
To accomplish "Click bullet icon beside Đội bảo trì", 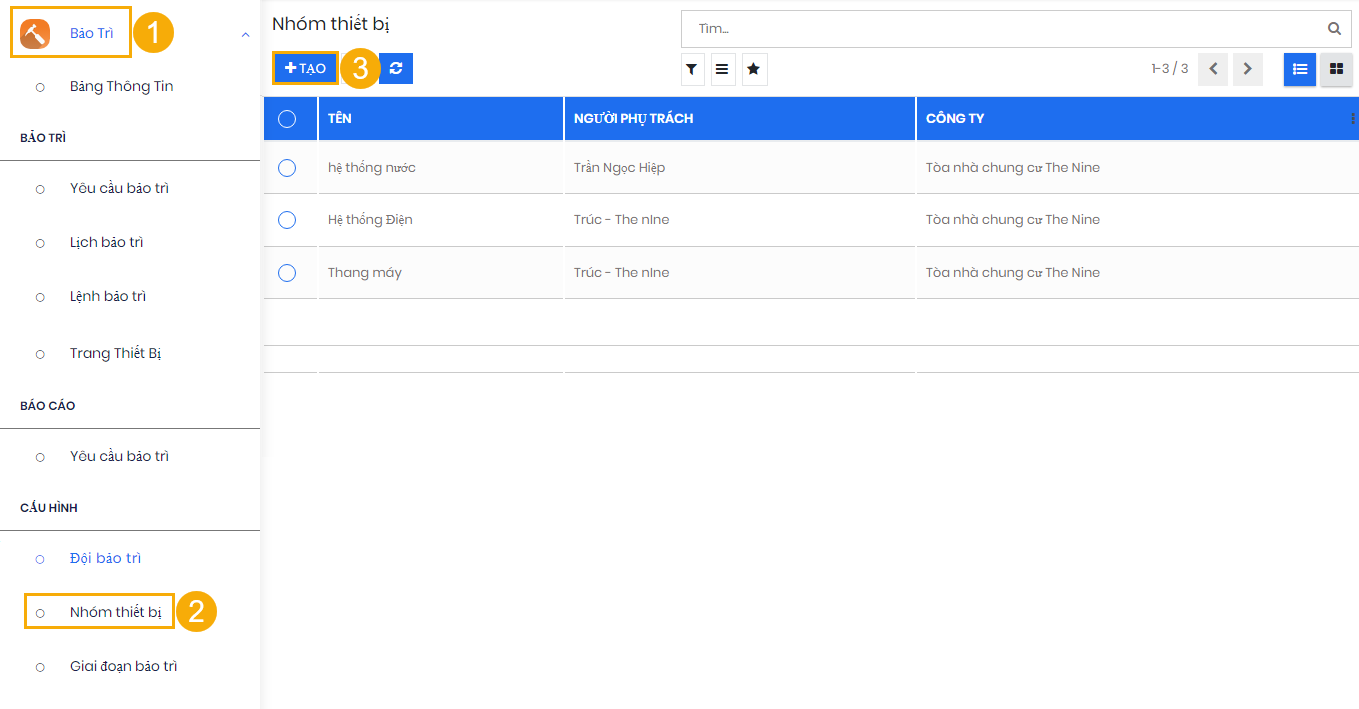I will click(x=40, y=559).
